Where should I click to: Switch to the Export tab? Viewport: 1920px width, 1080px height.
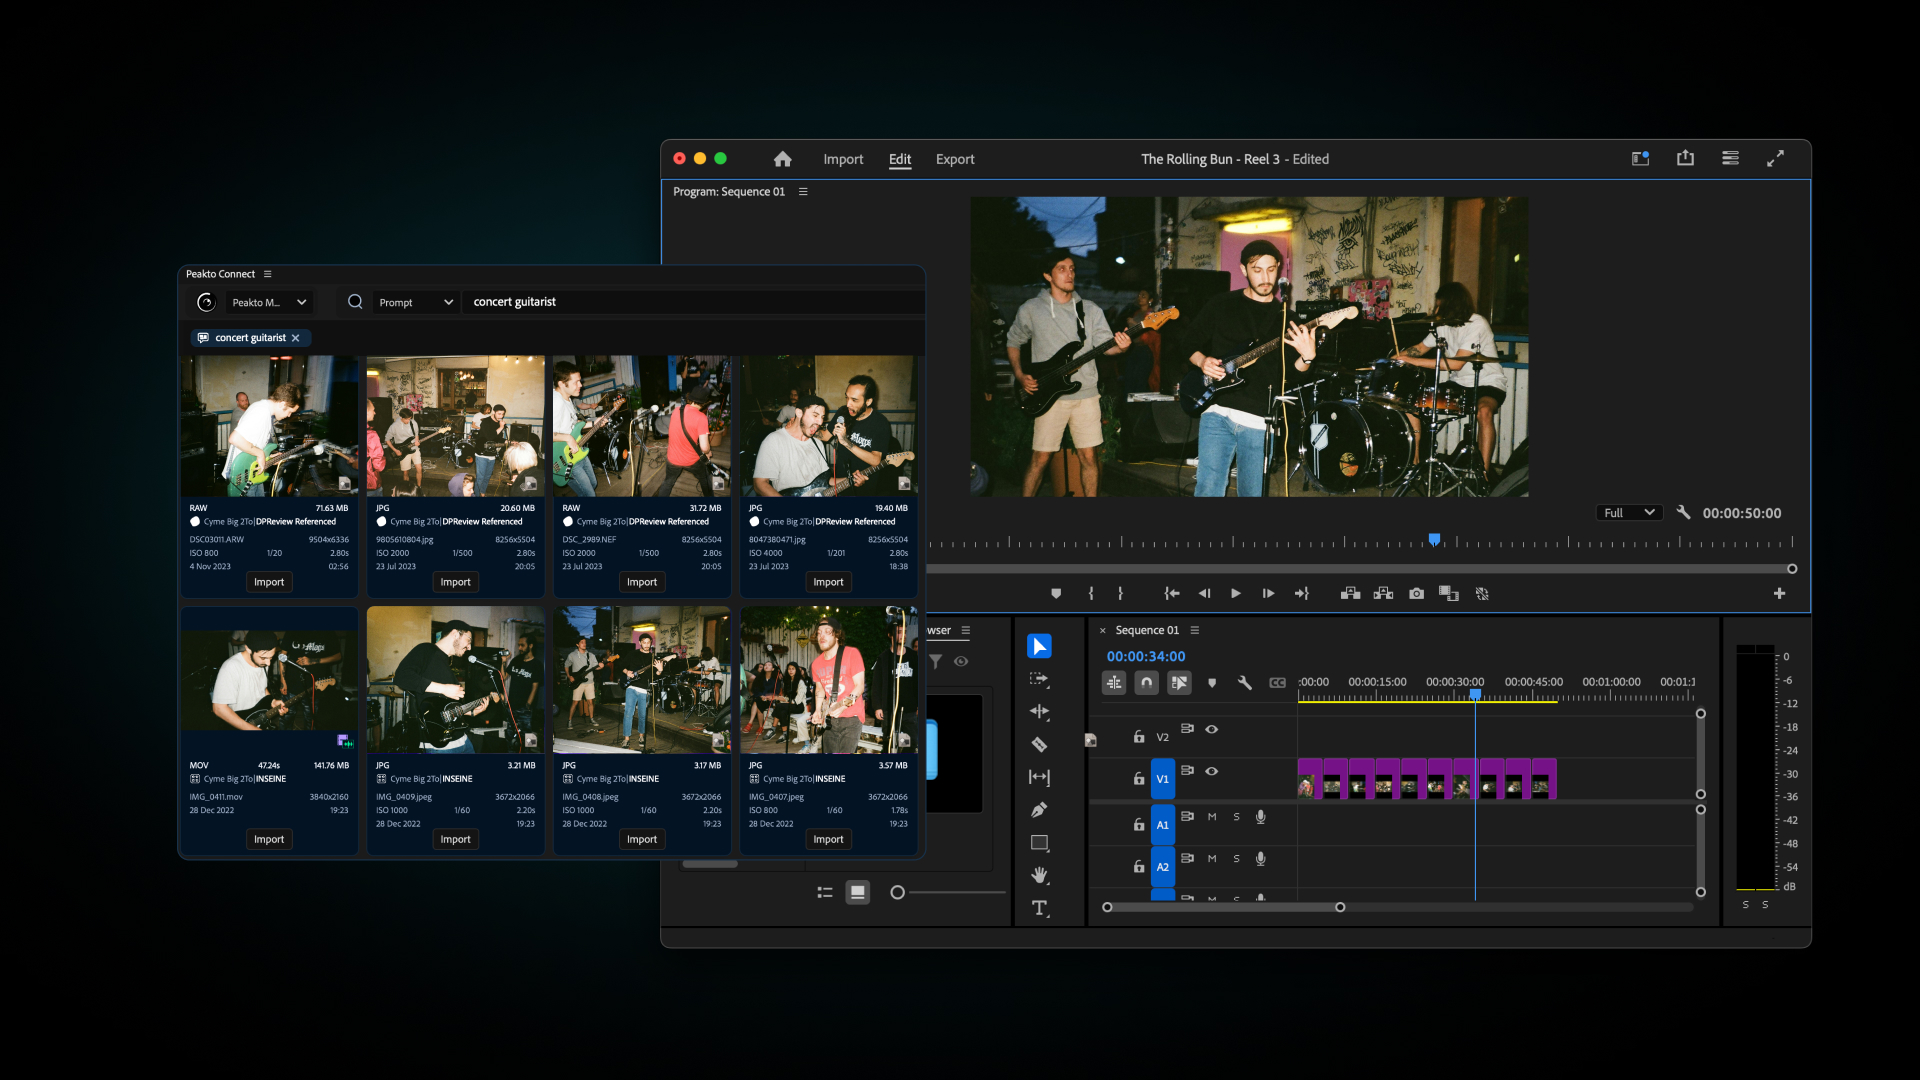pyautogui.click(x=954, y=159)
